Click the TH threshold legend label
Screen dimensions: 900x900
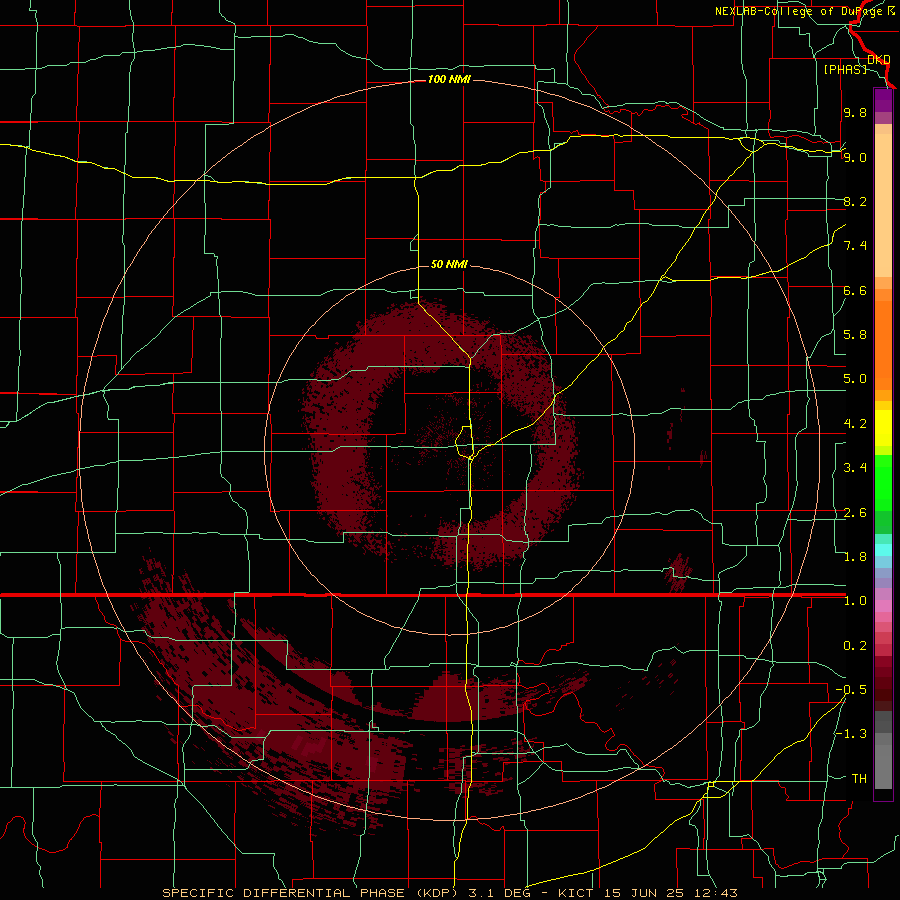tap(859, 779)
